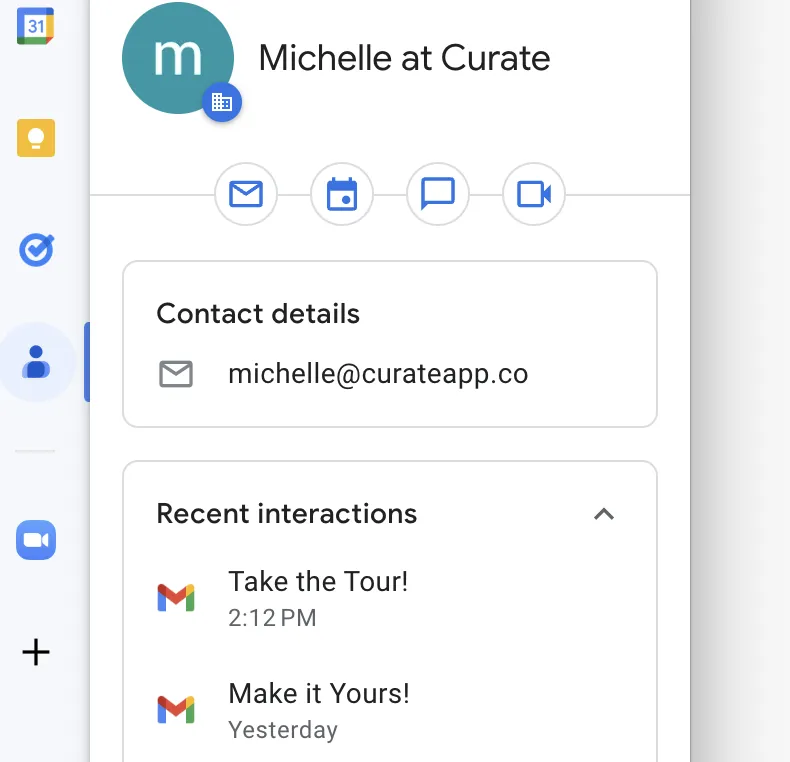The image size is (790, 762).
Task: Click the organization badge on the avatar
Action: click(222, 102)
